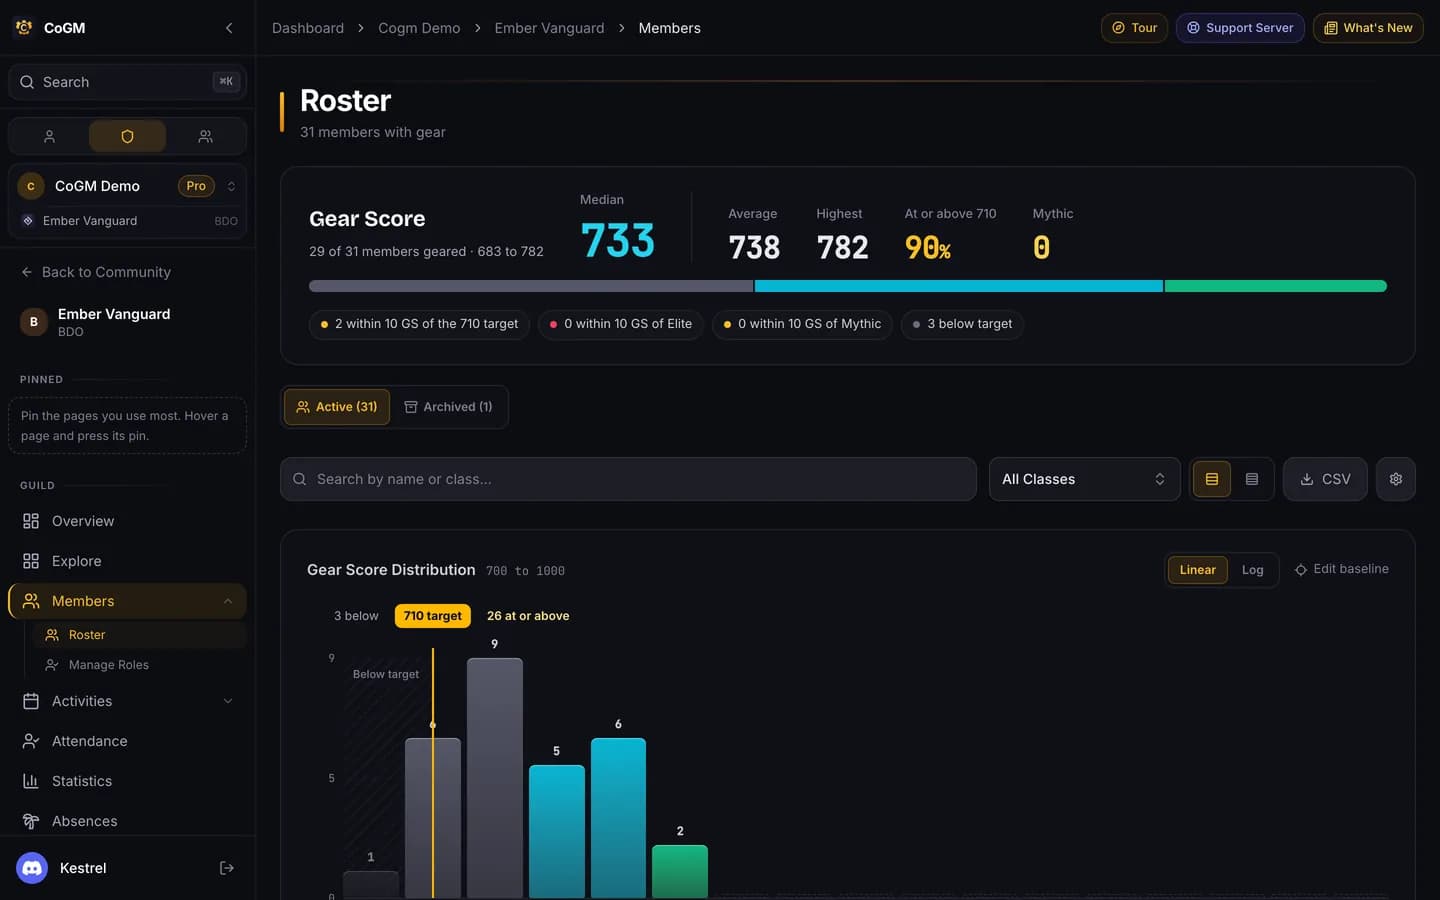Open the All Classes dropdown
Viewport: 1440px width, 900px height.
click(1084, 479)
